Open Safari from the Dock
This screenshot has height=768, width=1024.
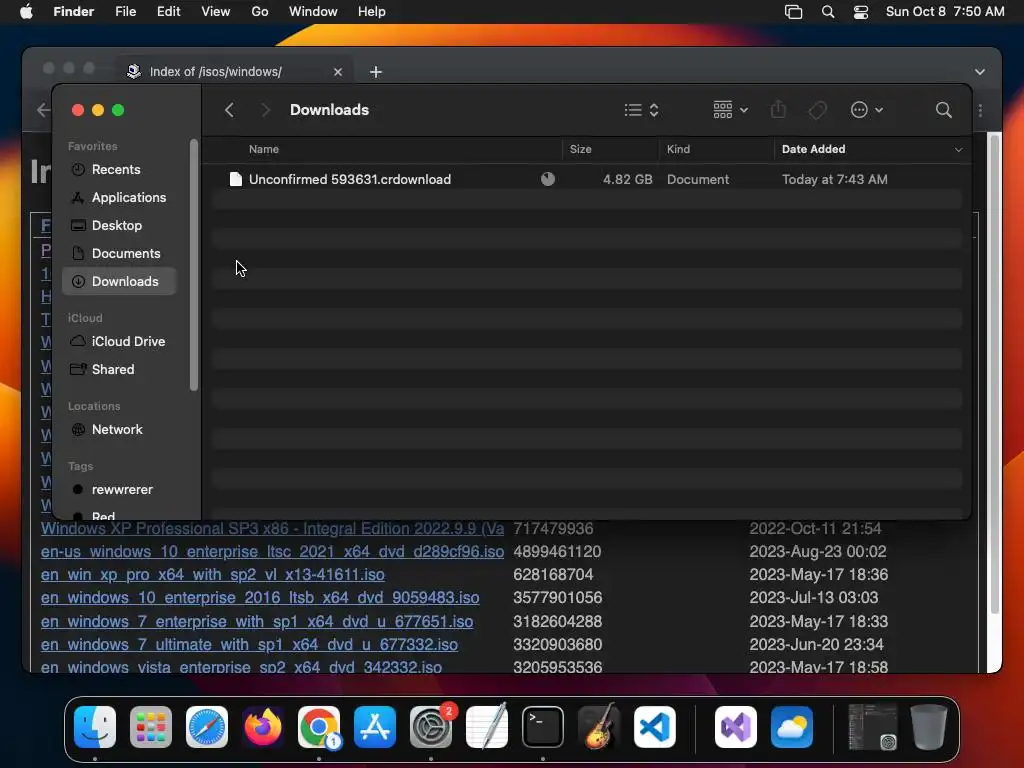pyautogui.click(x=207, y=727)
